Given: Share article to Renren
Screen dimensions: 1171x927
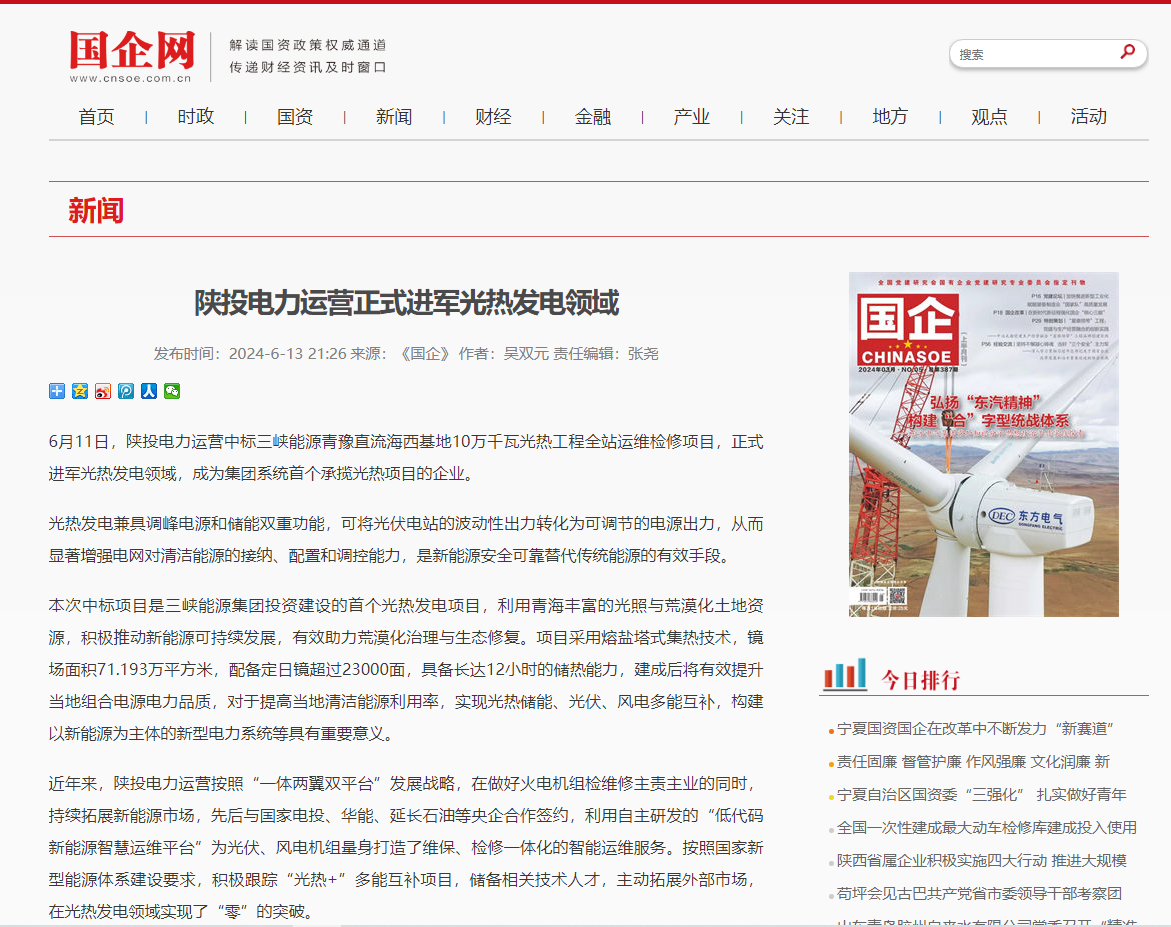Looking at the screenshot, I should [149, 391].
